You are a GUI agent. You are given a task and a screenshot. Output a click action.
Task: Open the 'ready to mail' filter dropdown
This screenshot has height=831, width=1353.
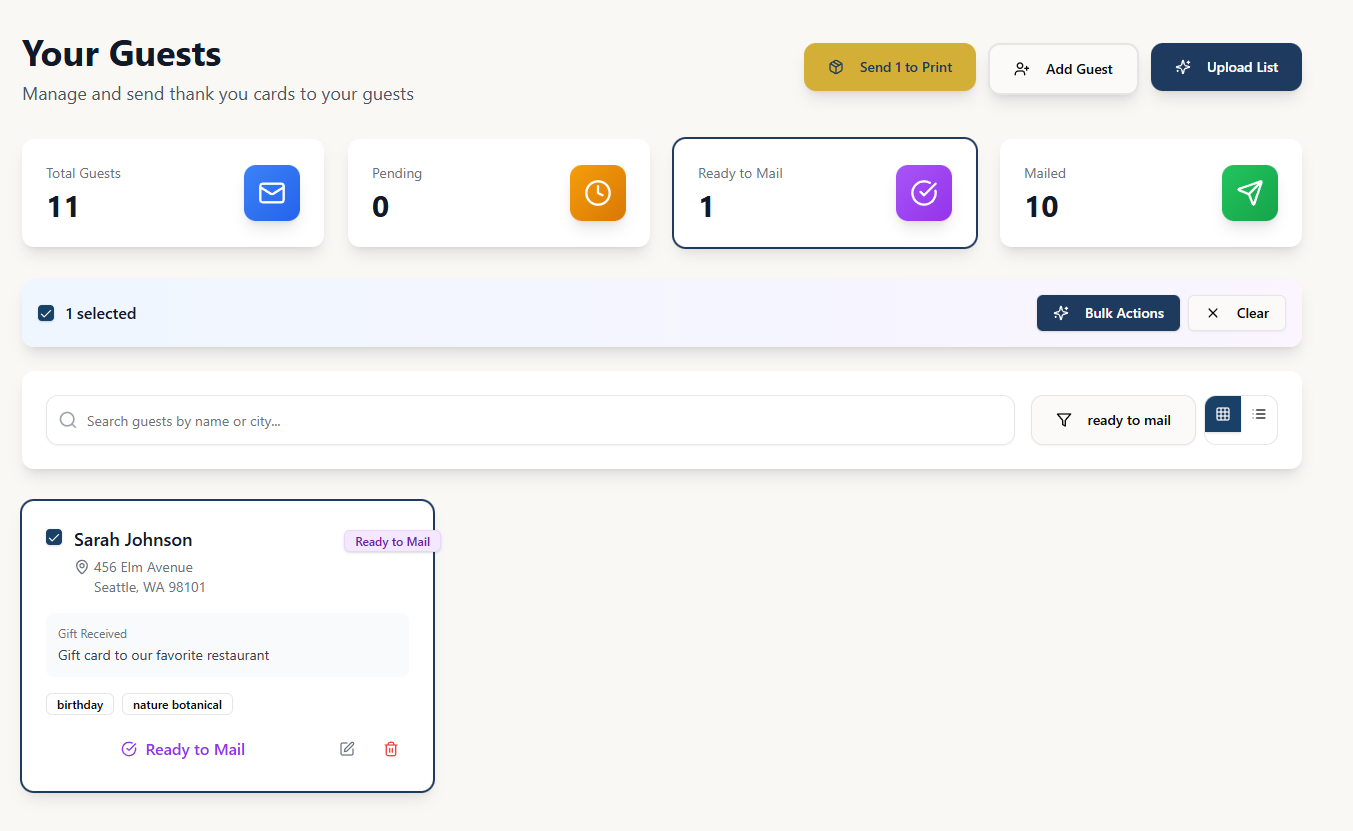pyautogui.click(x=1113, y=420)
